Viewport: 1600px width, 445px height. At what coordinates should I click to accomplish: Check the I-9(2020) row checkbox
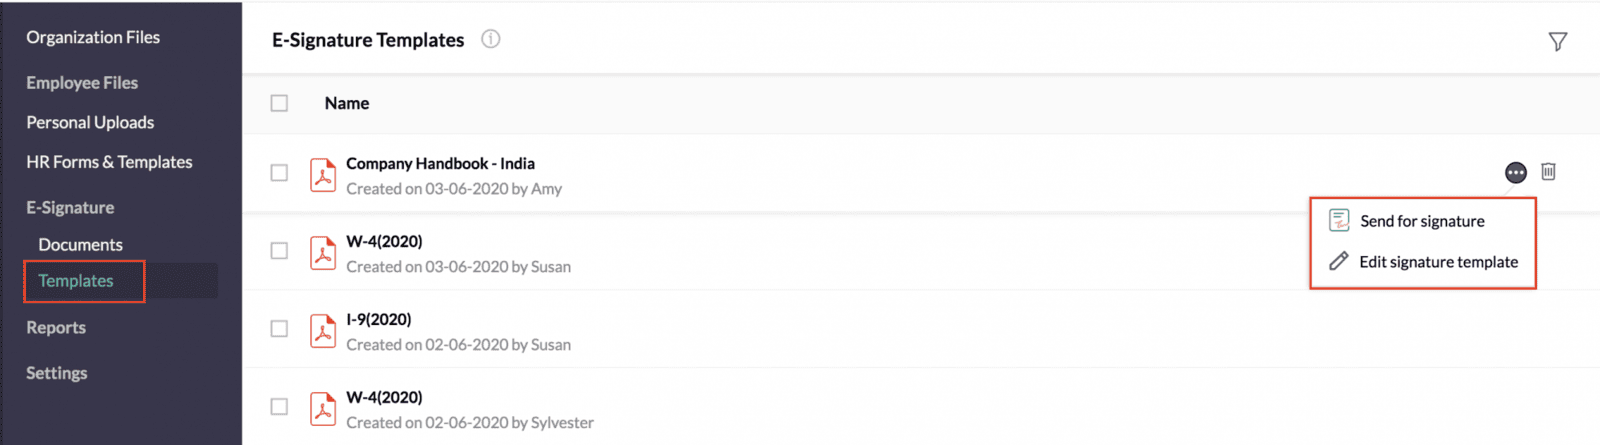[x=279, y=329]
